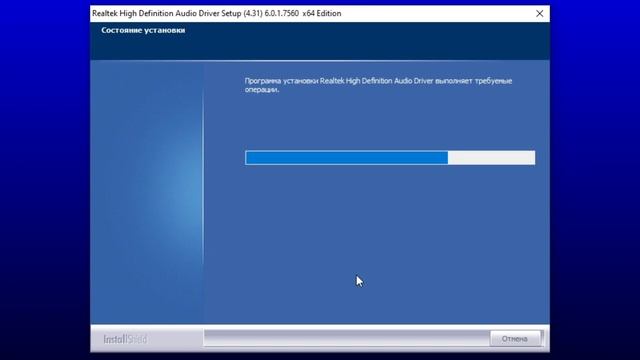Click the 'Программа установки Realtek' status message
The image size is (640, 360).
378,85
